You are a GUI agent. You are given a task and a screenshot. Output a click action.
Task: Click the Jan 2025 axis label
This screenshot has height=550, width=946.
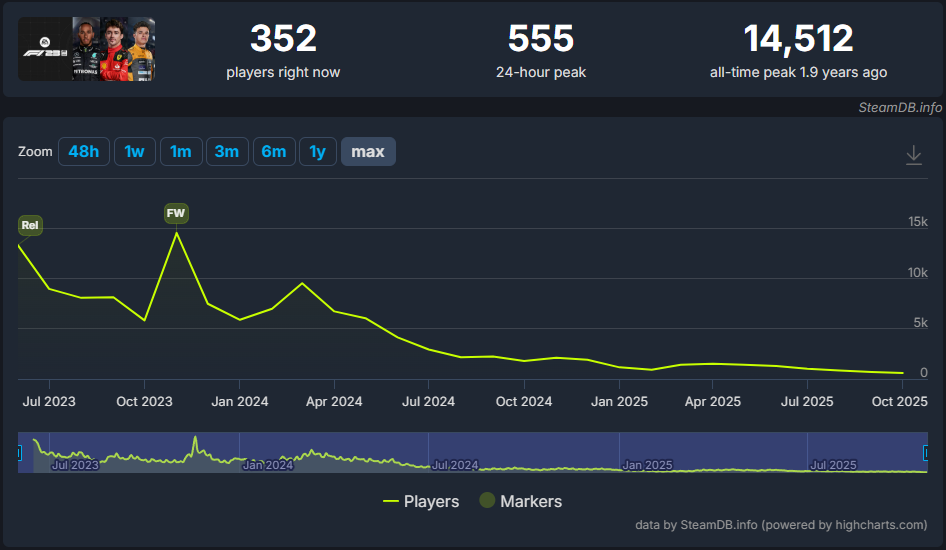(619, 402)
